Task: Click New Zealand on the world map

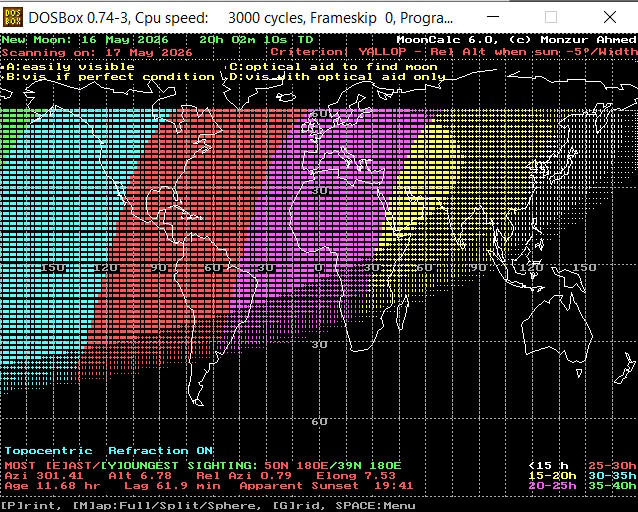Action: tap(626, 368)
